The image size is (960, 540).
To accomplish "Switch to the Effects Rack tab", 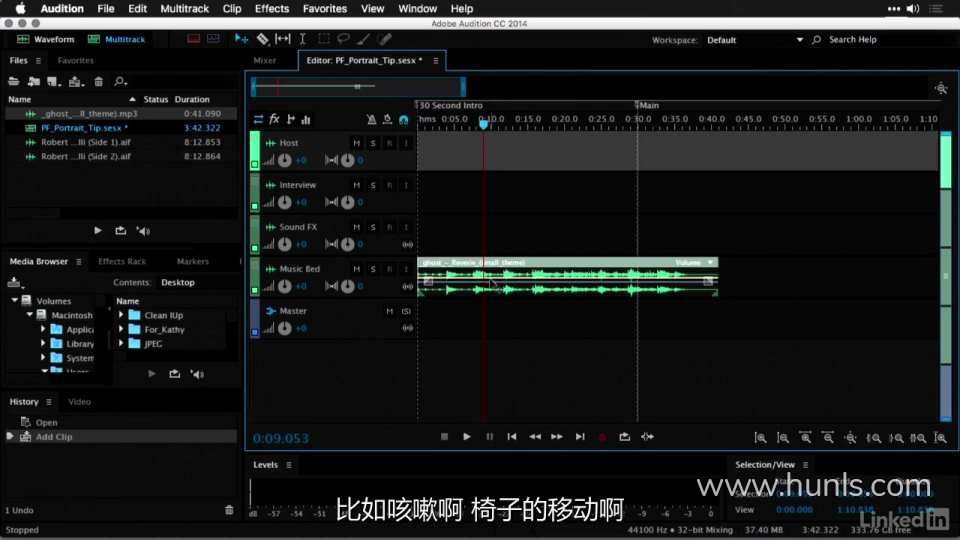I will tap(122, 261).
